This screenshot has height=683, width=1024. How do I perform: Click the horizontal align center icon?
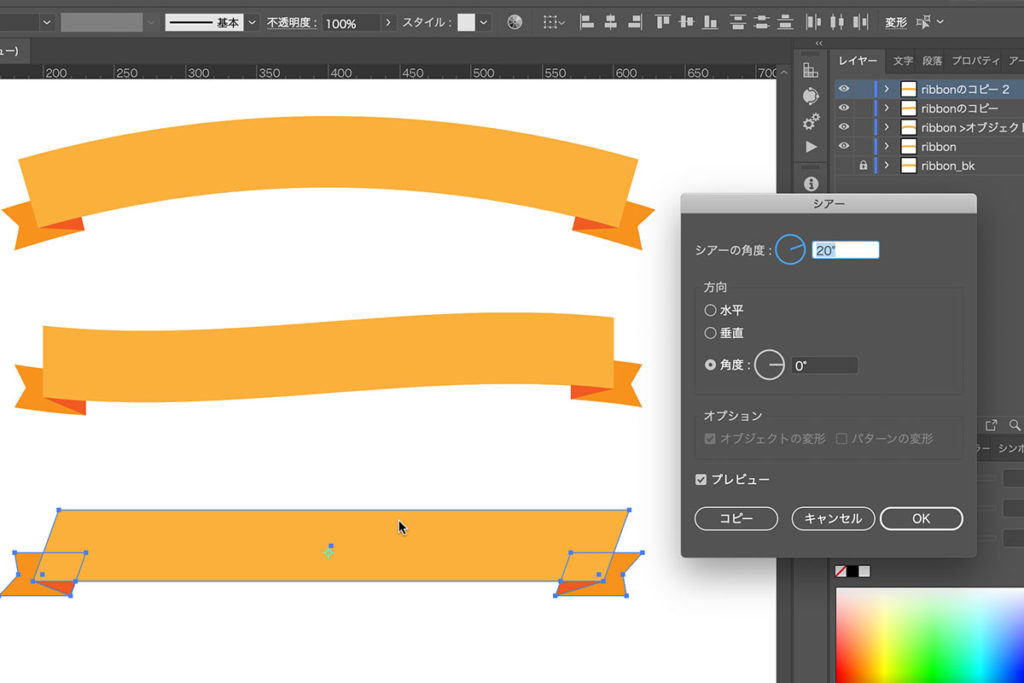[612, 22]
